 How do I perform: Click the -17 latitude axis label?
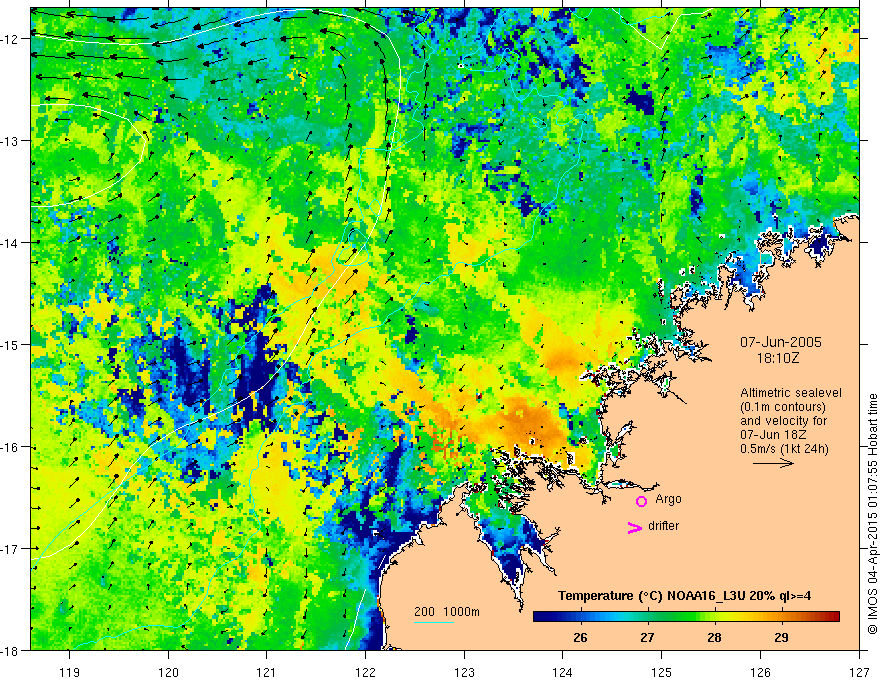pos(10,549)
